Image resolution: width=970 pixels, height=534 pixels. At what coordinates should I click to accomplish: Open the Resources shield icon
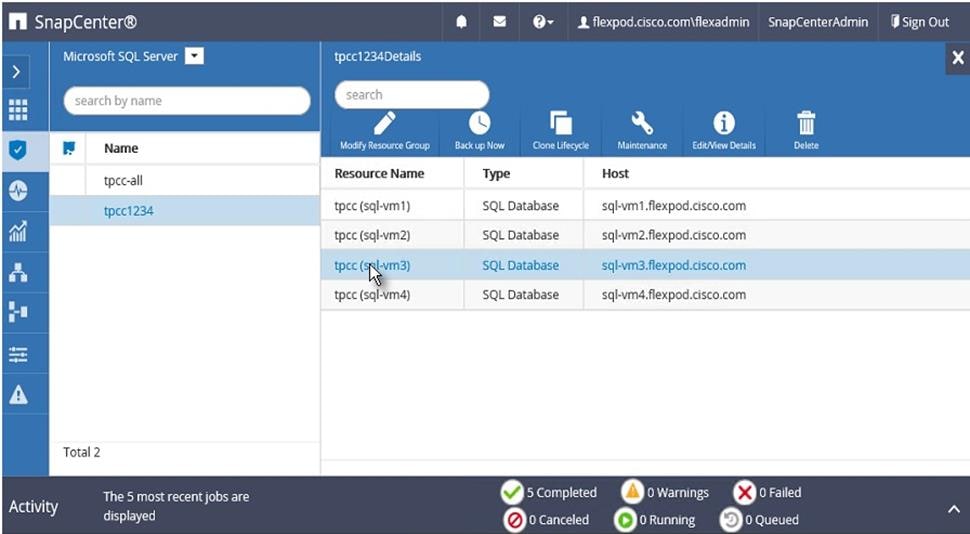point(18,149)
